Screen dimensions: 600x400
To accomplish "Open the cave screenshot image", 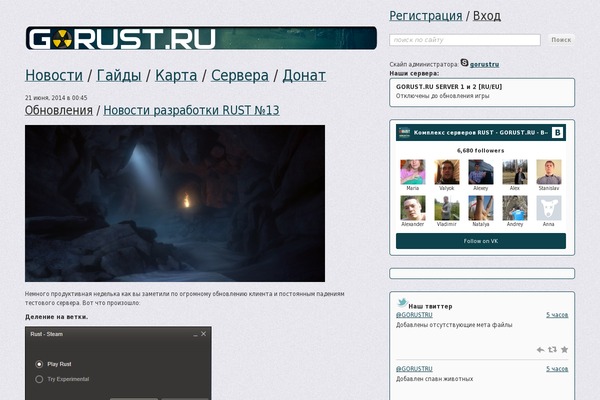I will click(175, 204).
